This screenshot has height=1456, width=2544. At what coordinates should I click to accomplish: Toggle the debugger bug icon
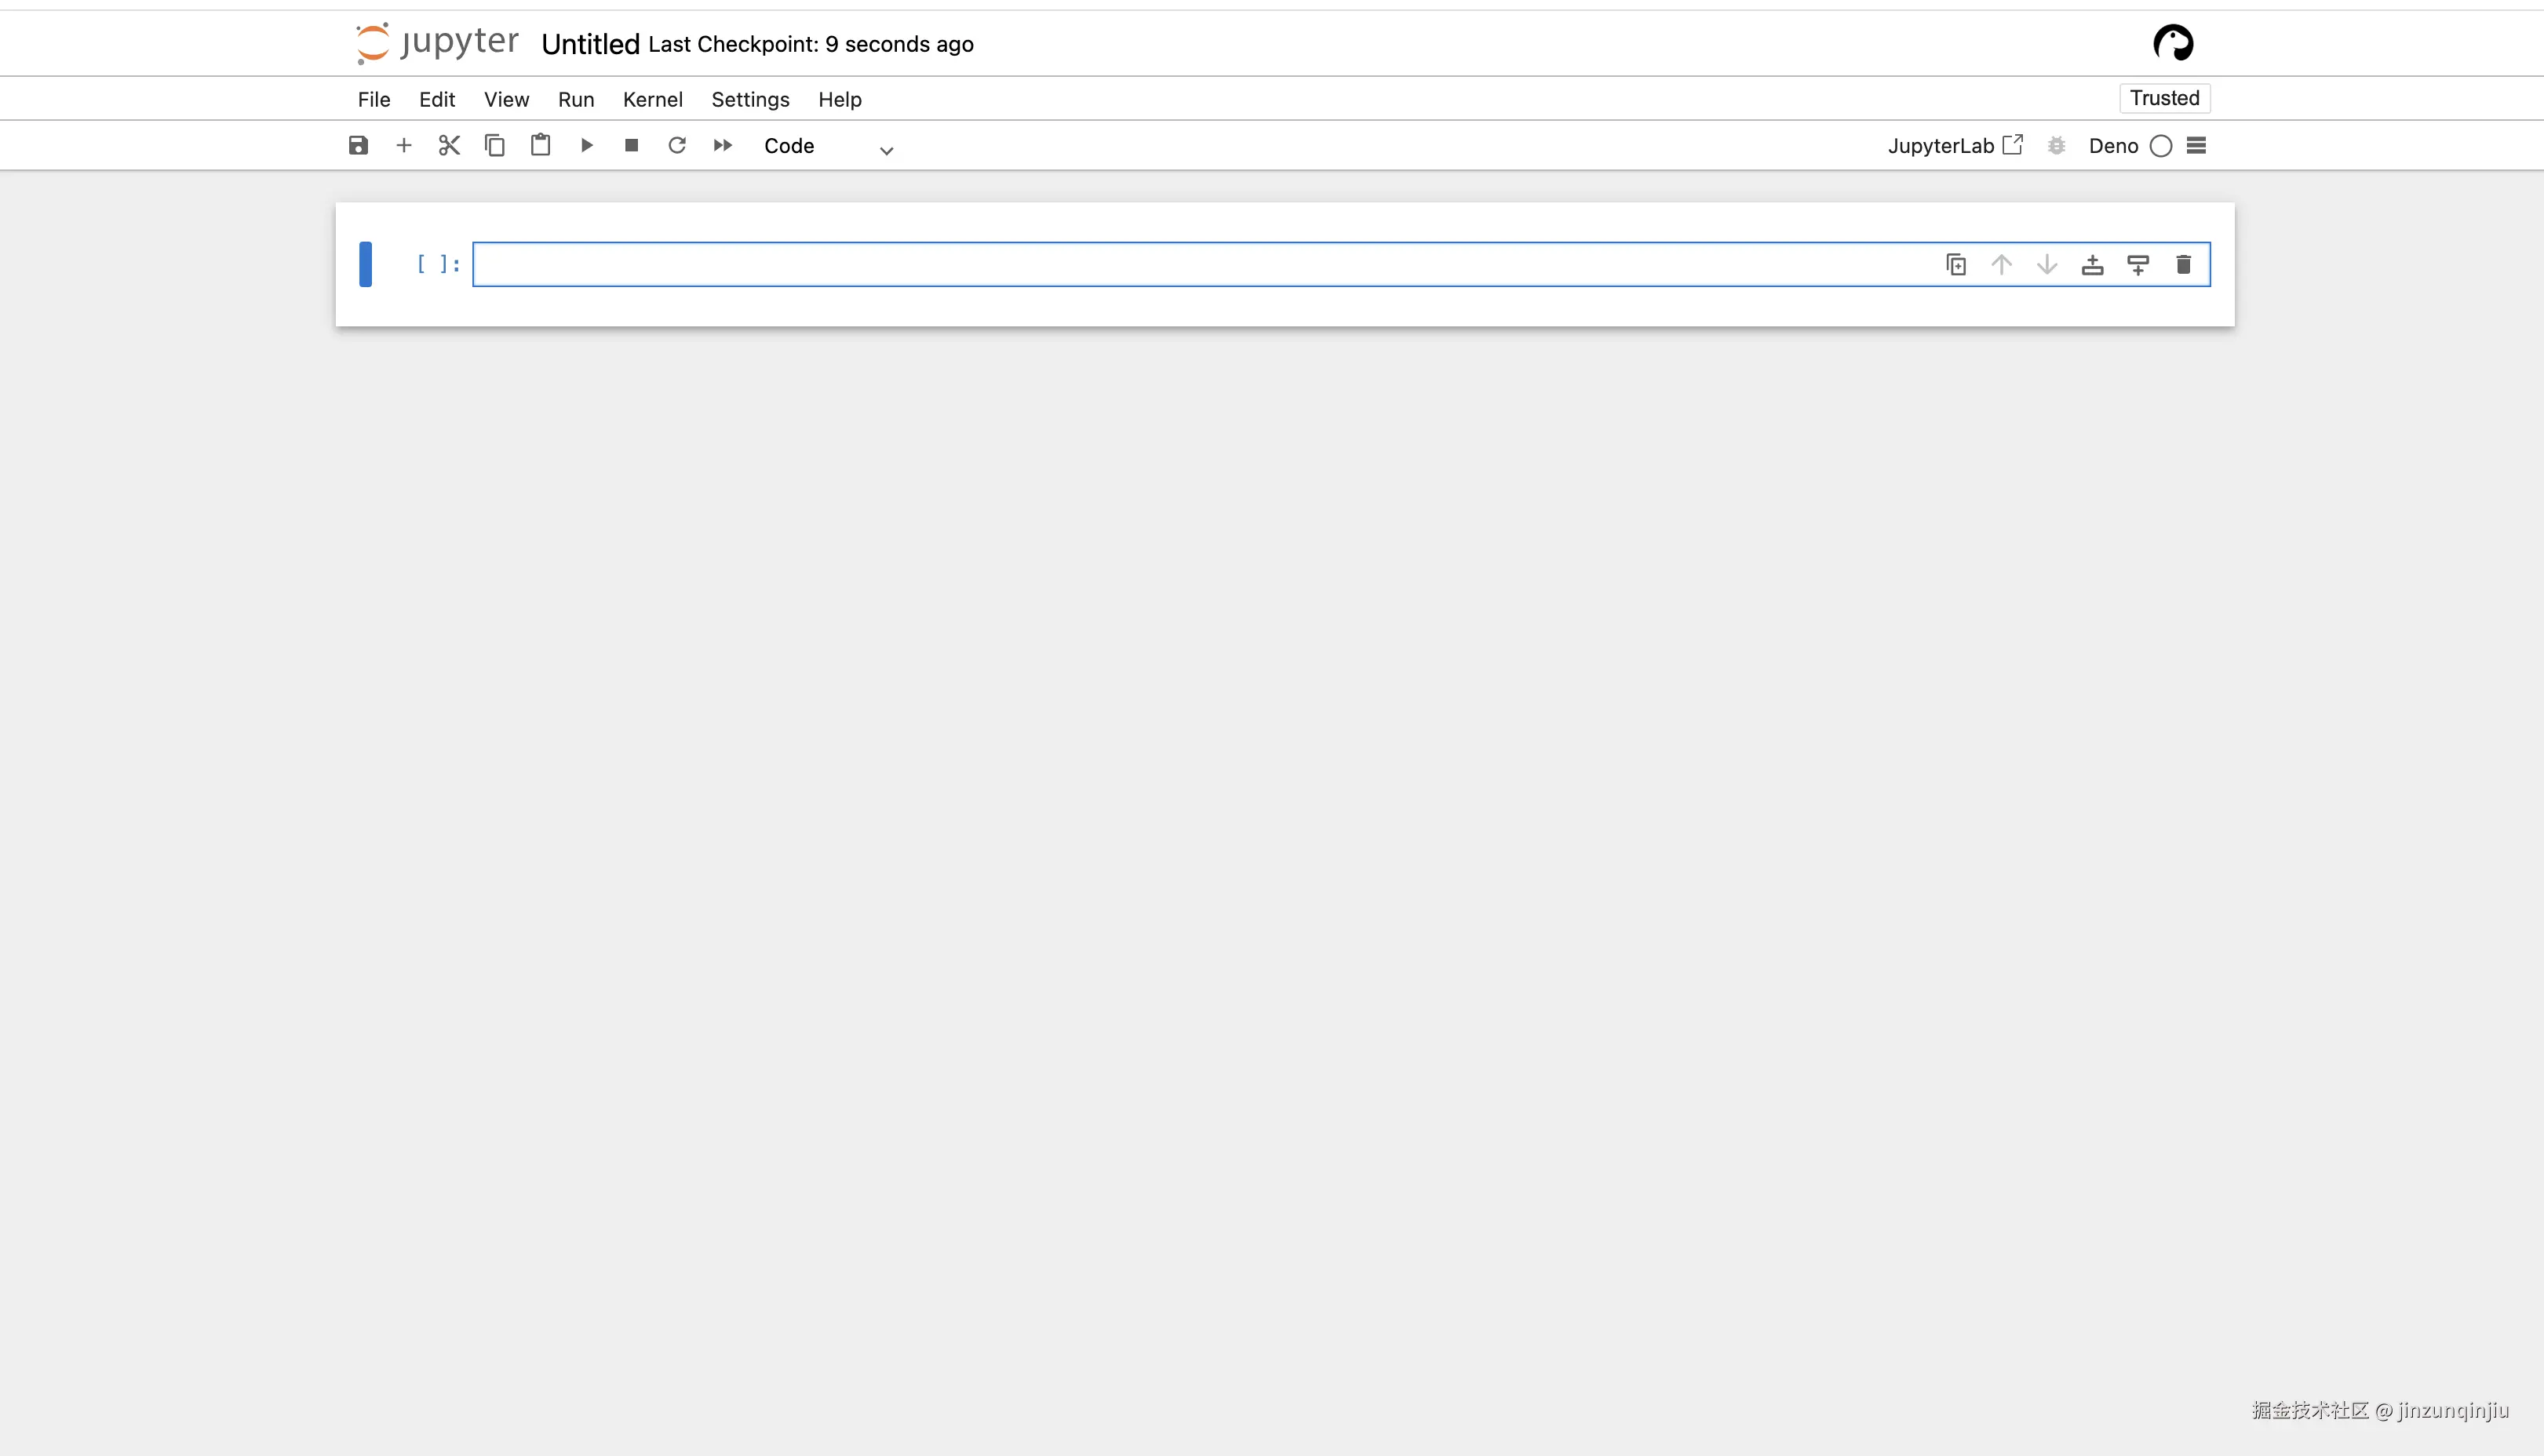pos(2056,146)
